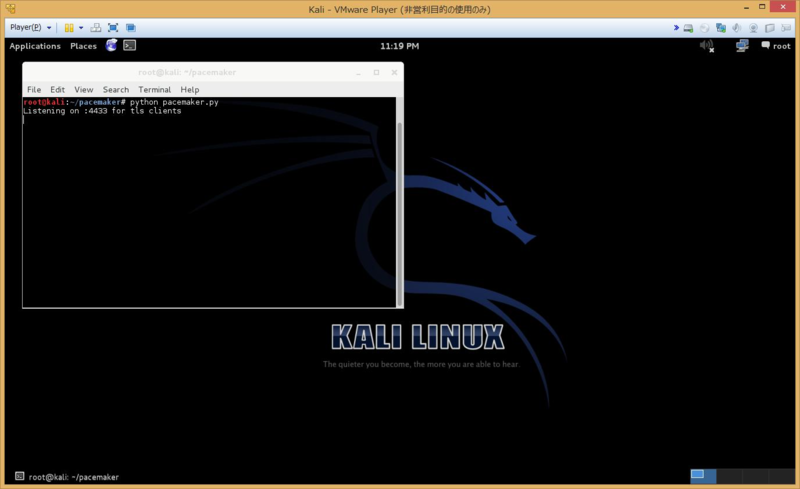Click the Send Ctrl+Alt+Del toolbar icon

(x=95, y=28)
